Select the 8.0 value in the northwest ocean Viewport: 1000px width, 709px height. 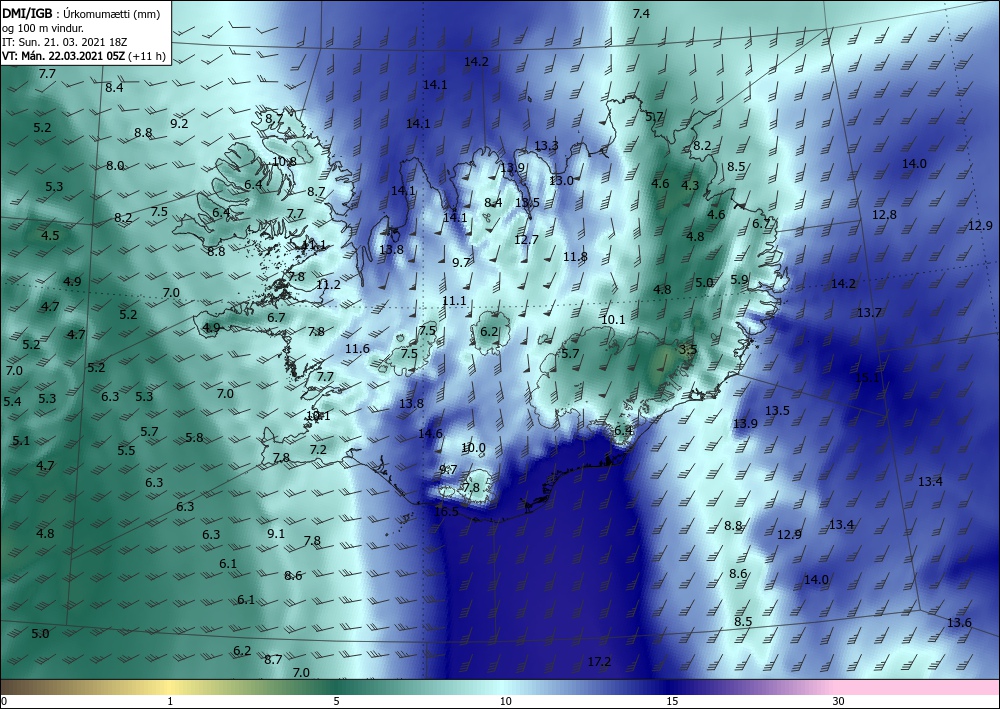pos(115,166)
